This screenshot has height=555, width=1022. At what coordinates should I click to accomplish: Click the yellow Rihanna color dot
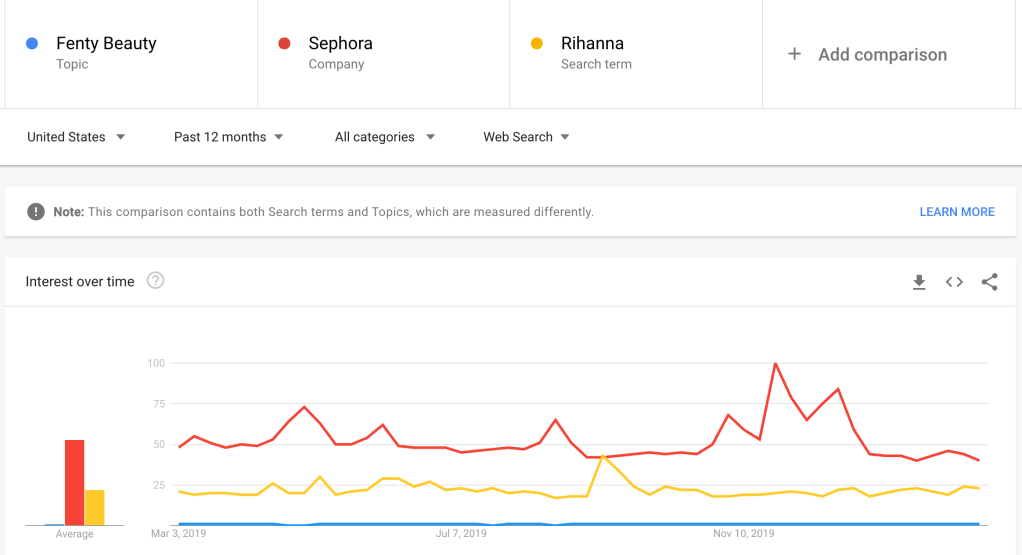coord(537,43)
